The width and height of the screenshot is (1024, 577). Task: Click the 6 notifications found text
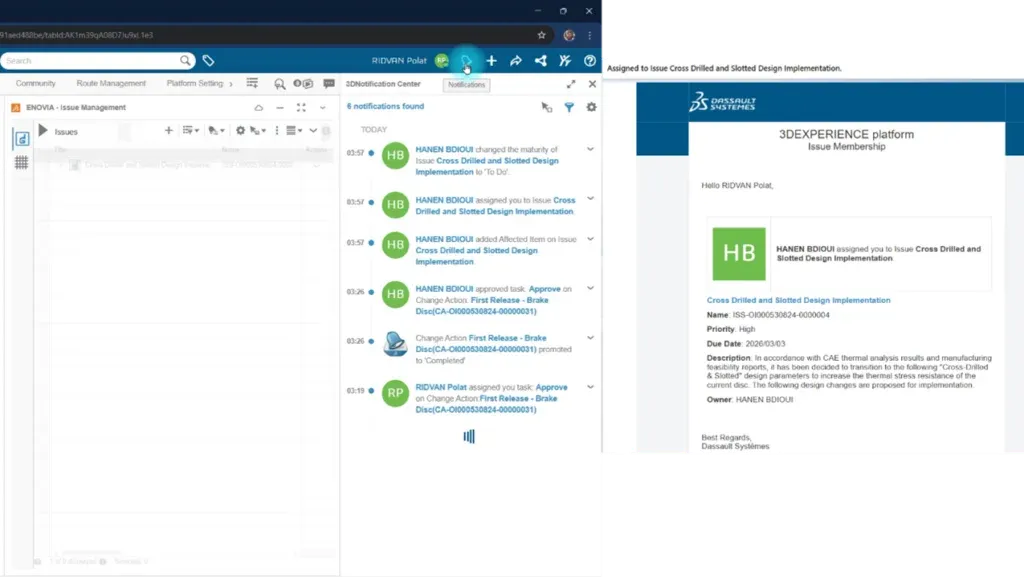[x=385, y=106]
